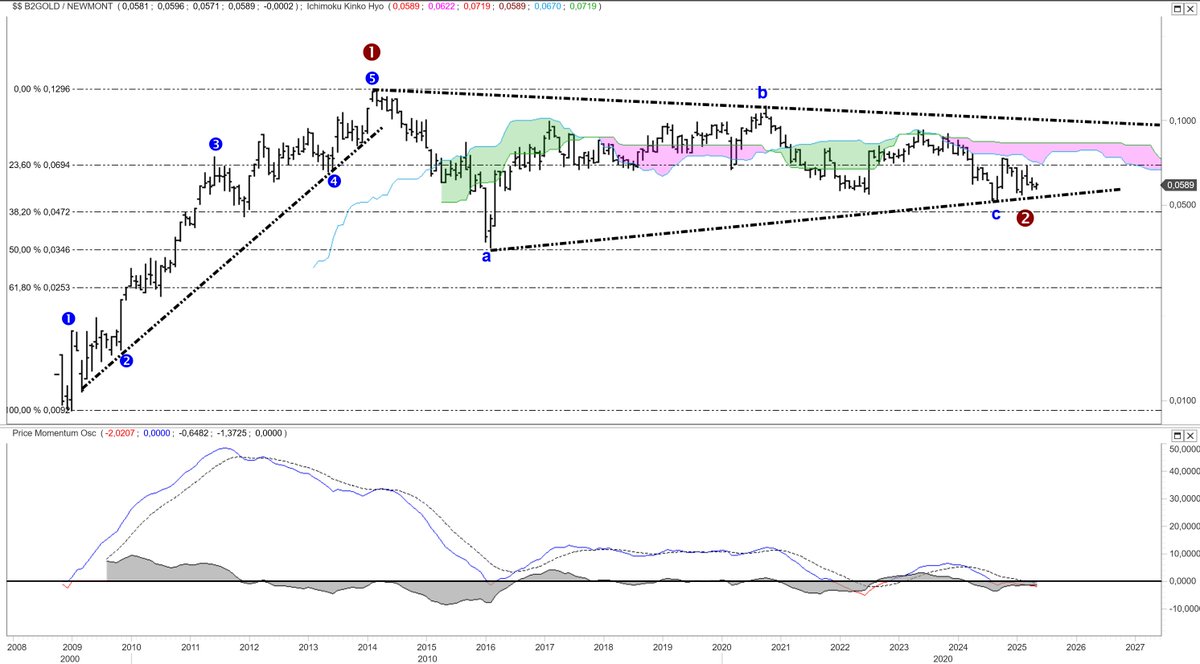
Task: Select the blue wave label c
Action: point(996,214)
